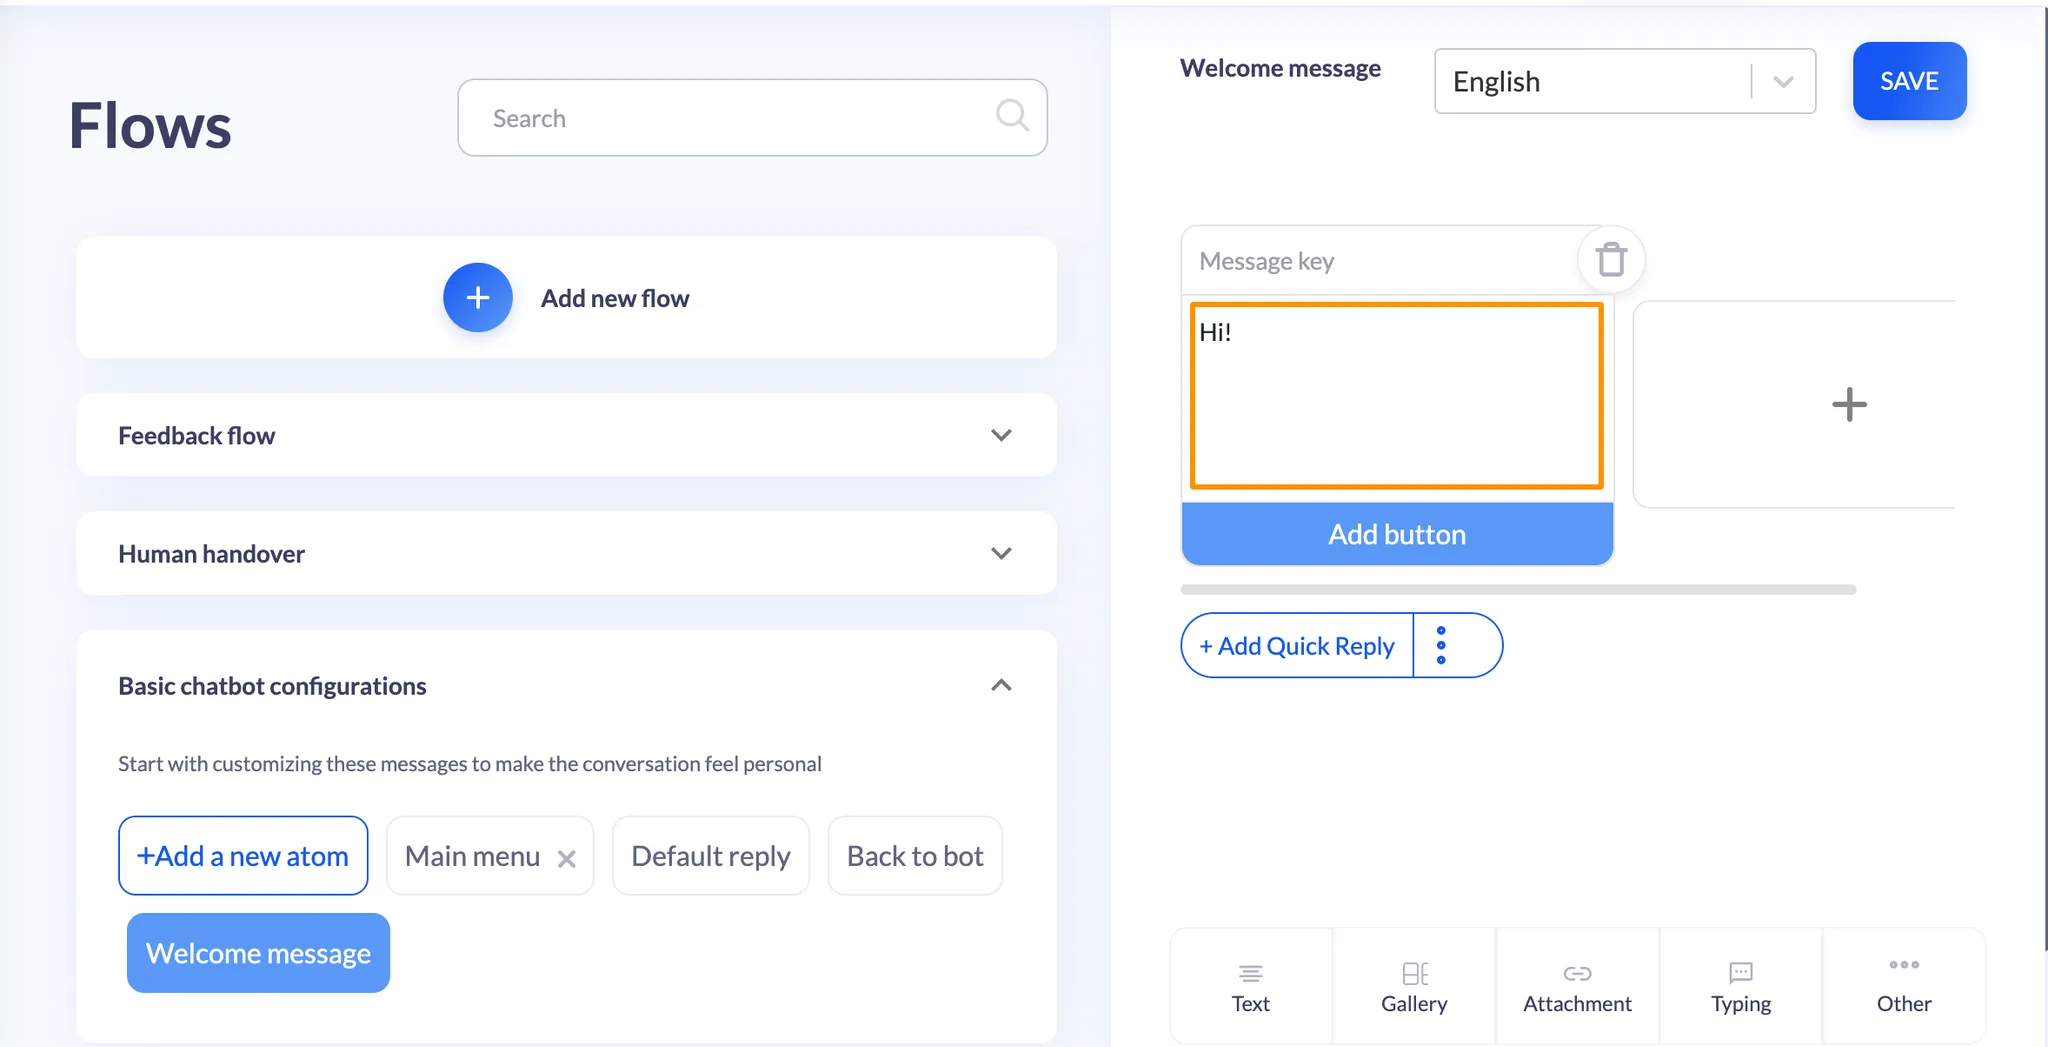Insert a Text message block

(x=1251, y=987)
